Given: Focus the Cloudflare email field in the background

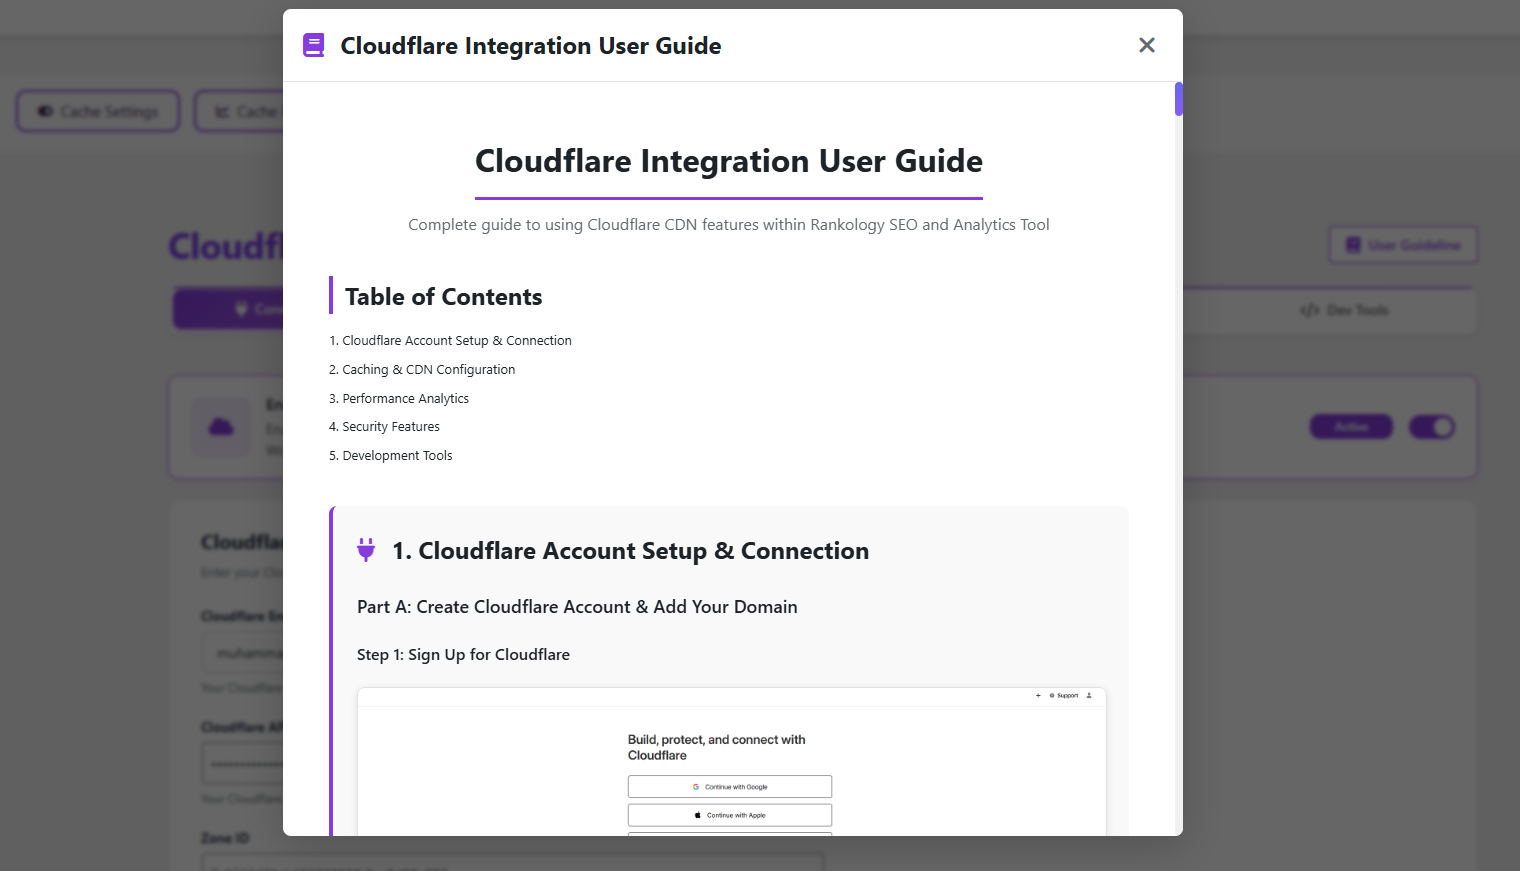Looking at the screenshot, I should tap(243, 654).
